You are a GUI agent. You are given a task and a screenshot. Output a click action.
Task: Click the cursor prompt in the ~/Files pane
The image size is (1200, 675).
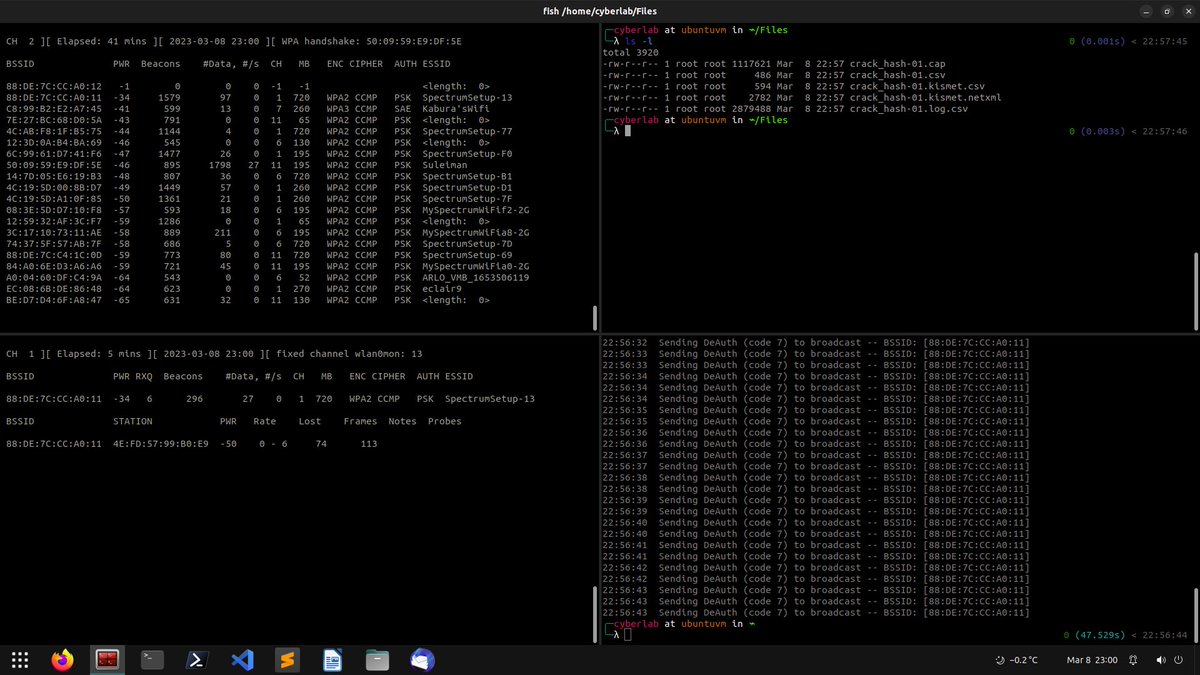pyautogui.click(x=628, y=131)
